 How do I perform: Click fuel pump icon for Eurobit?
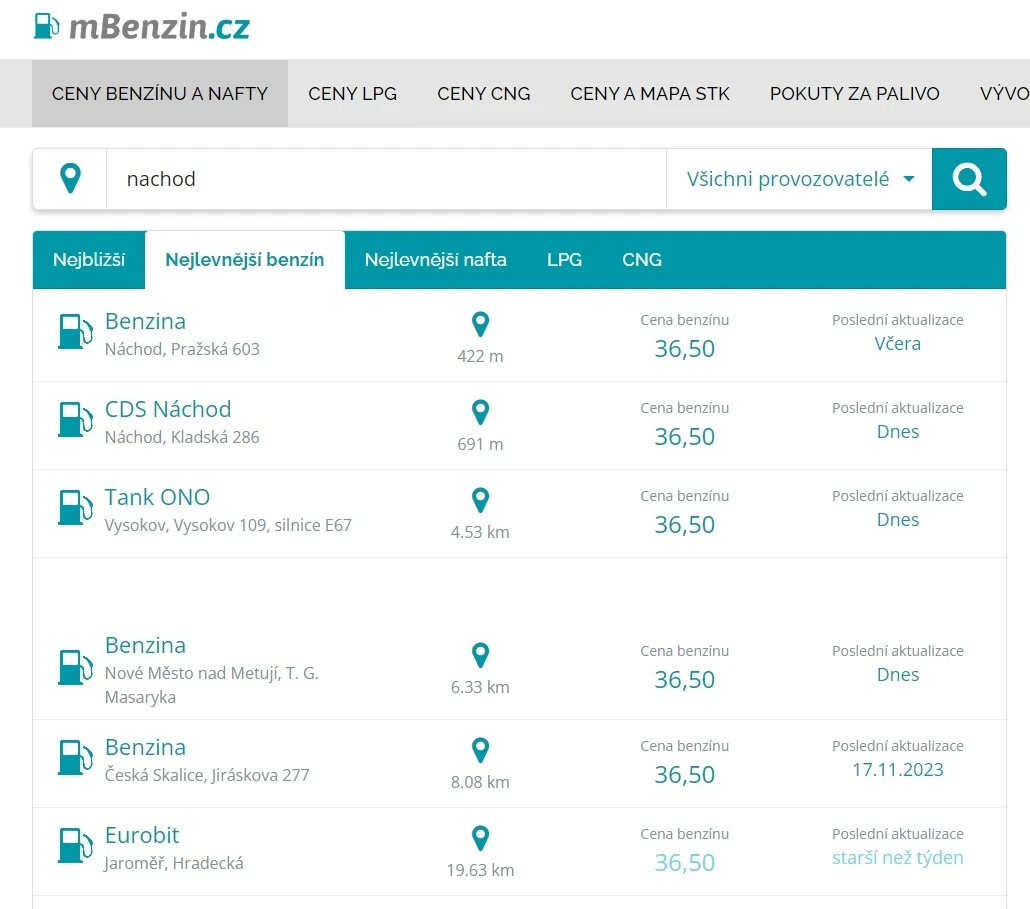coord(76,845)
